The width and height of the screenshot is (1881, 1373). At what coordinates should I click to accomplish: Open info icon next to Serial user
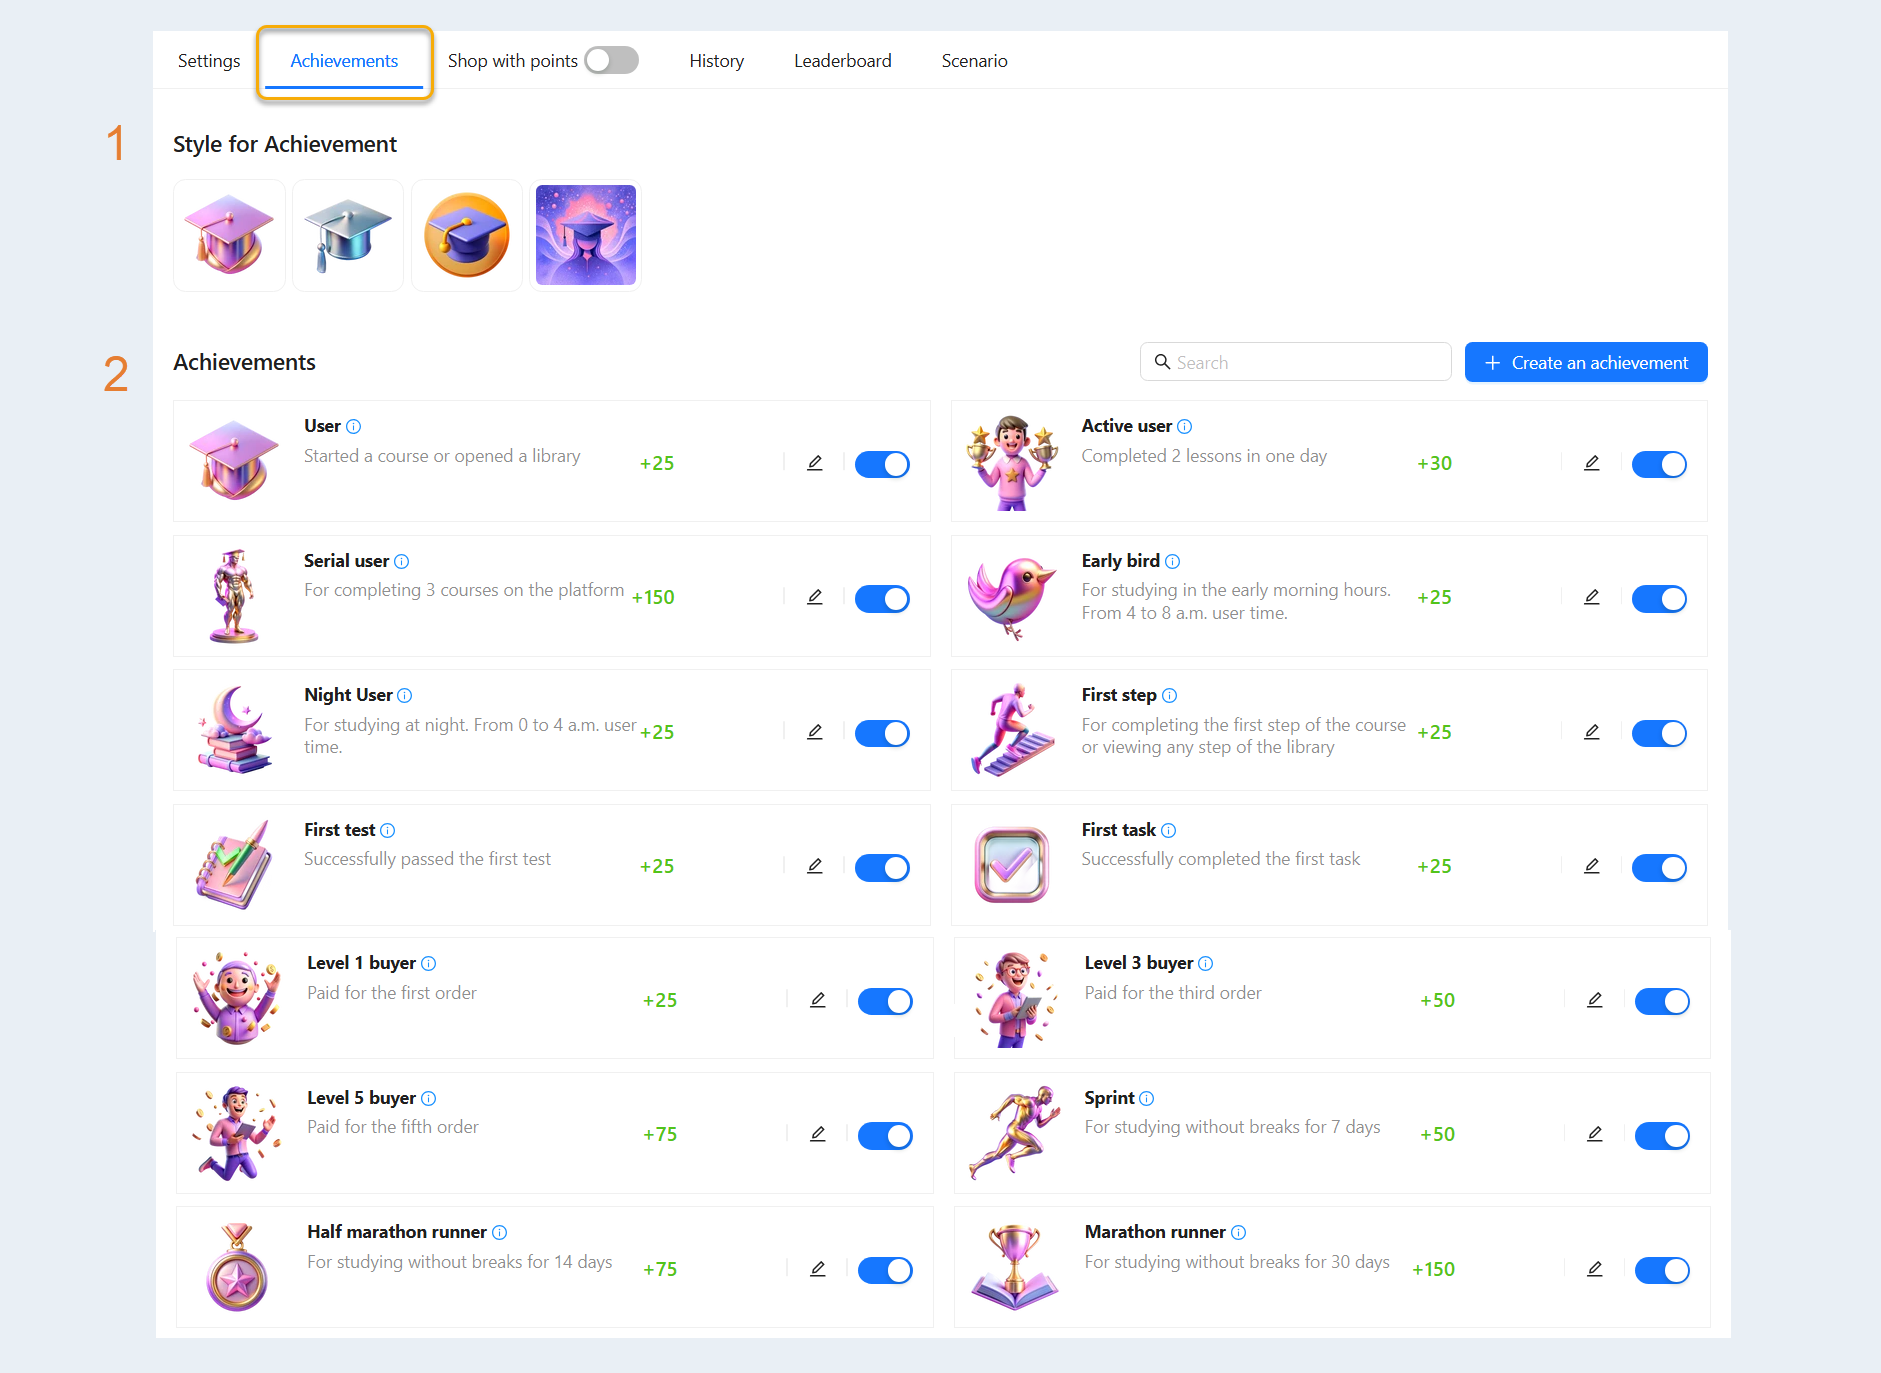point(401,562)
